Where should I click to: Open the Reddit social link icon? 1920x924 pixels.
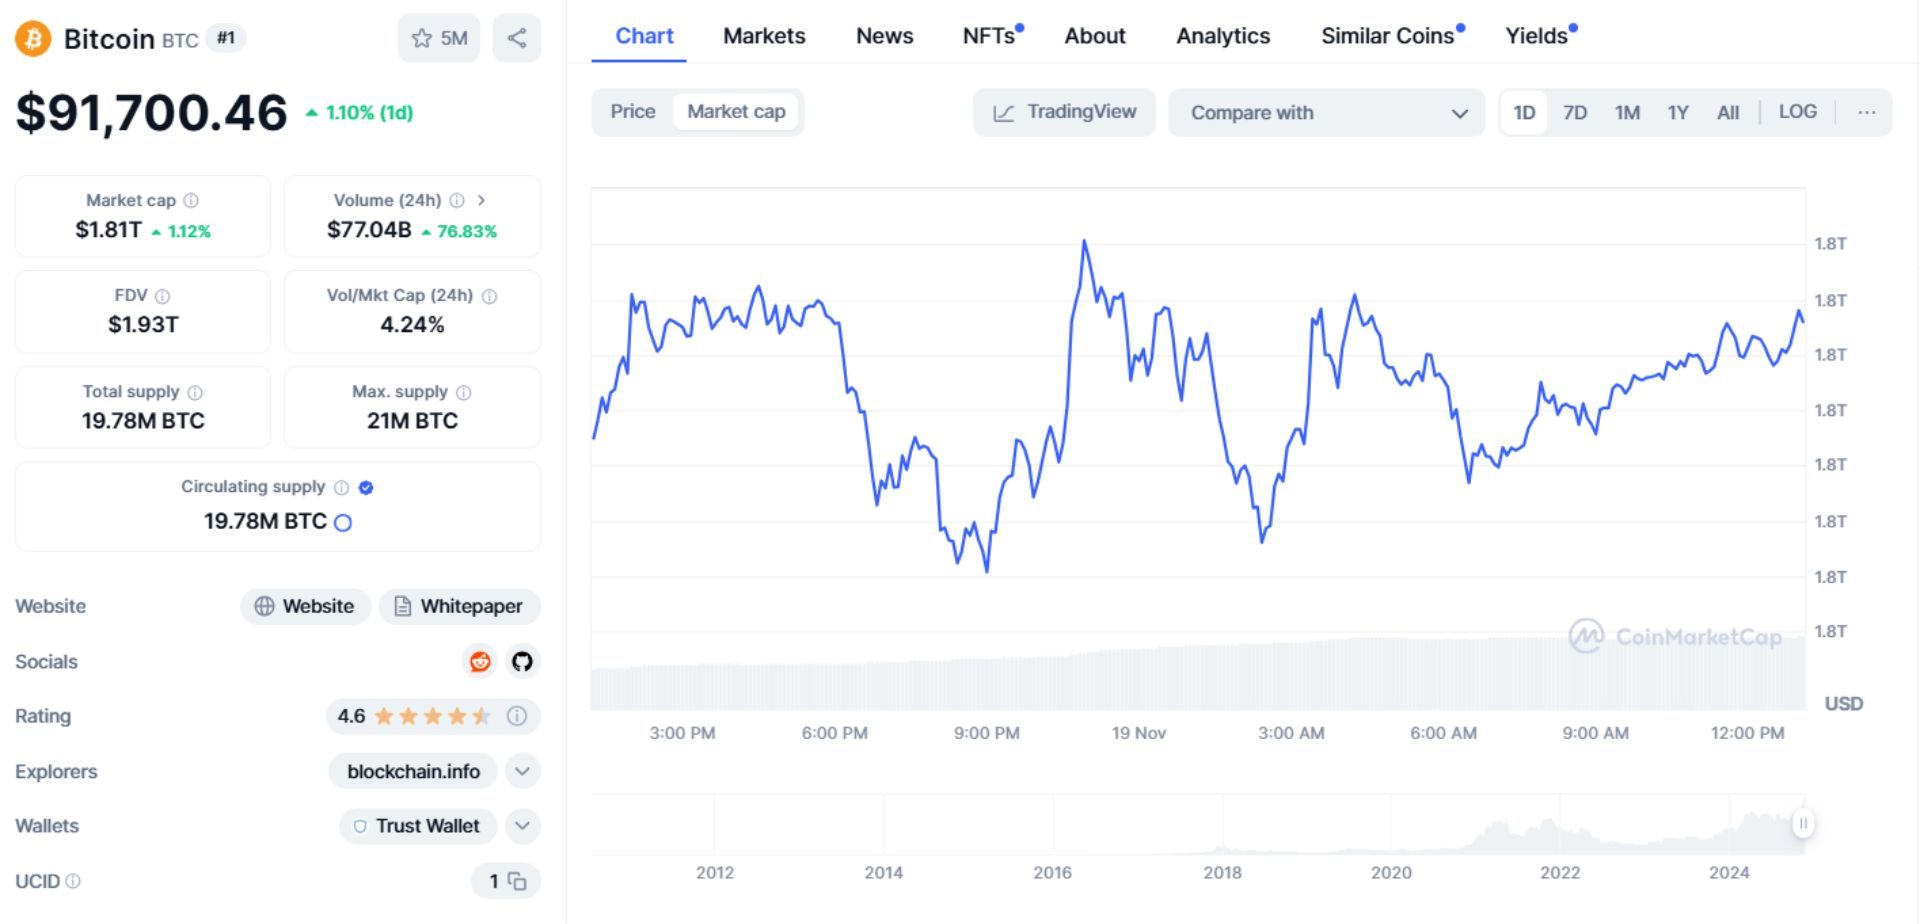click(480, 661)
